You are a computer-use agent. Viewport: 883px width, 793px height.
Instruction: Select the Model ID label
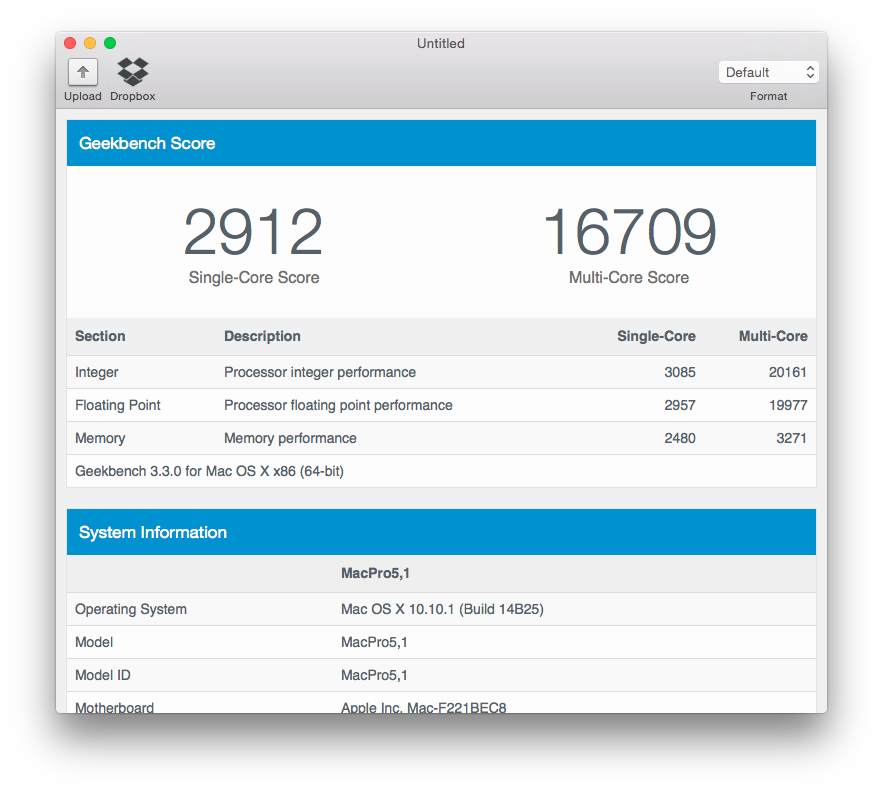(x=103, y=675)
